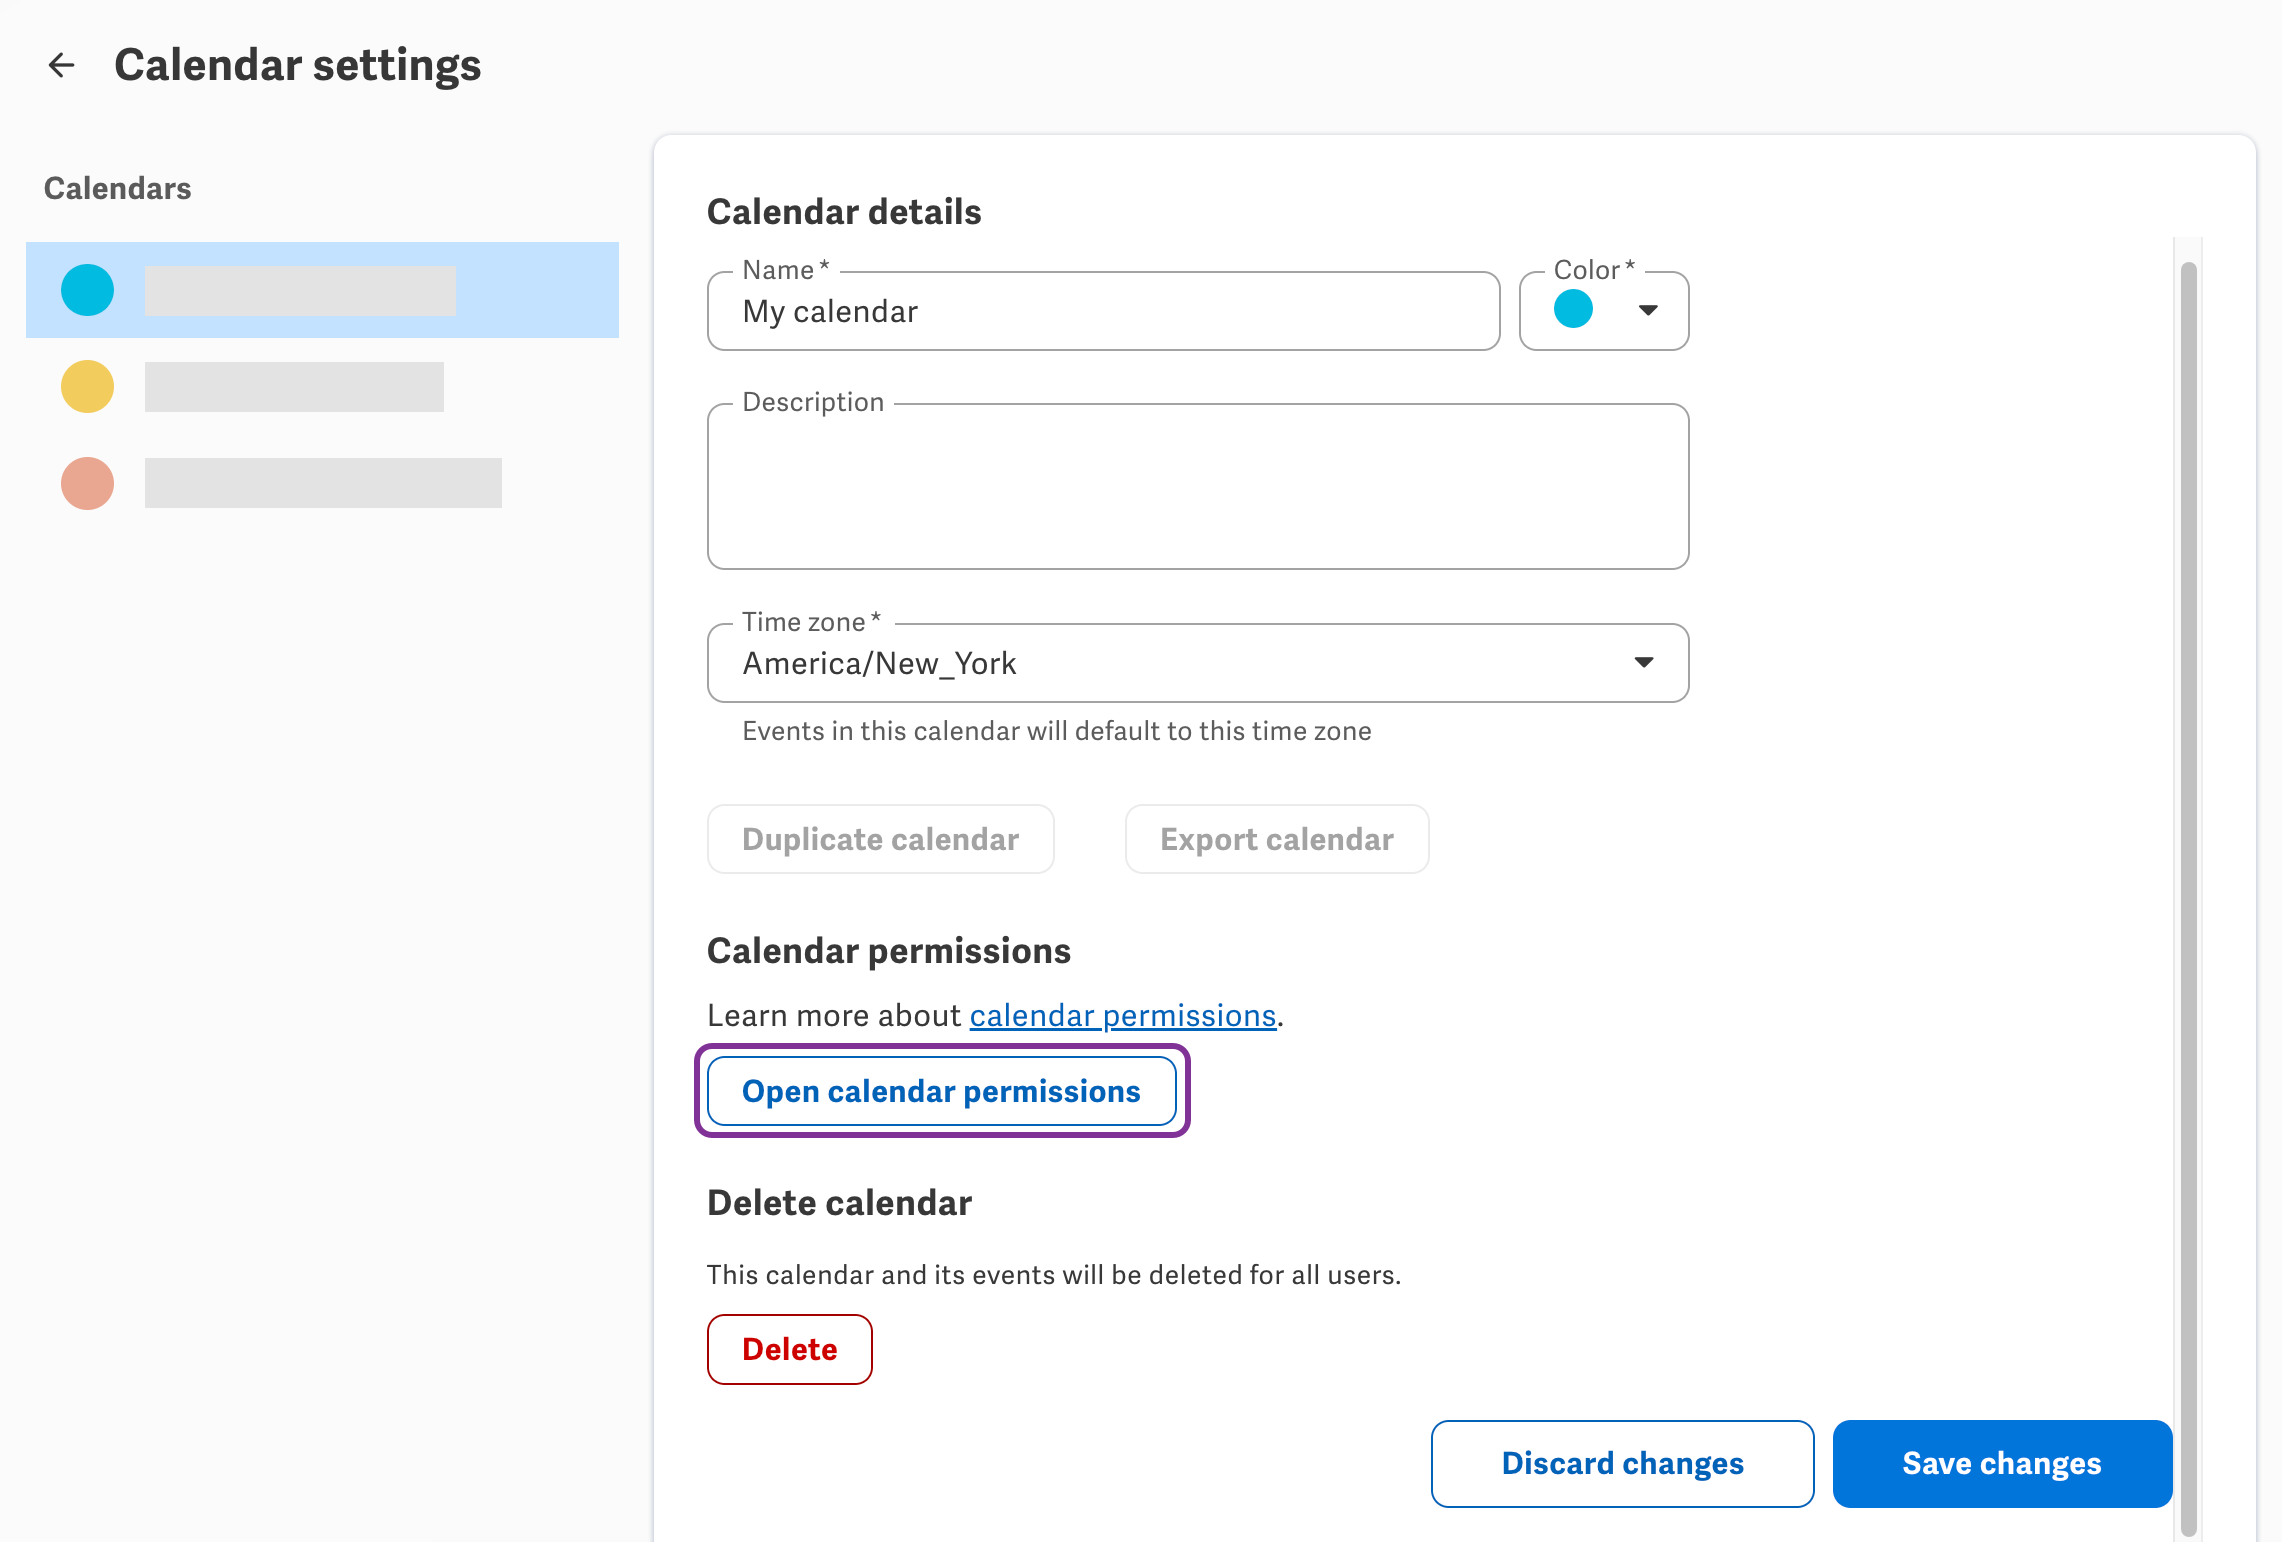Click Open calendar permissions button
The width and height of the screenshot is (2282, 1542).
pos(942,1091)
